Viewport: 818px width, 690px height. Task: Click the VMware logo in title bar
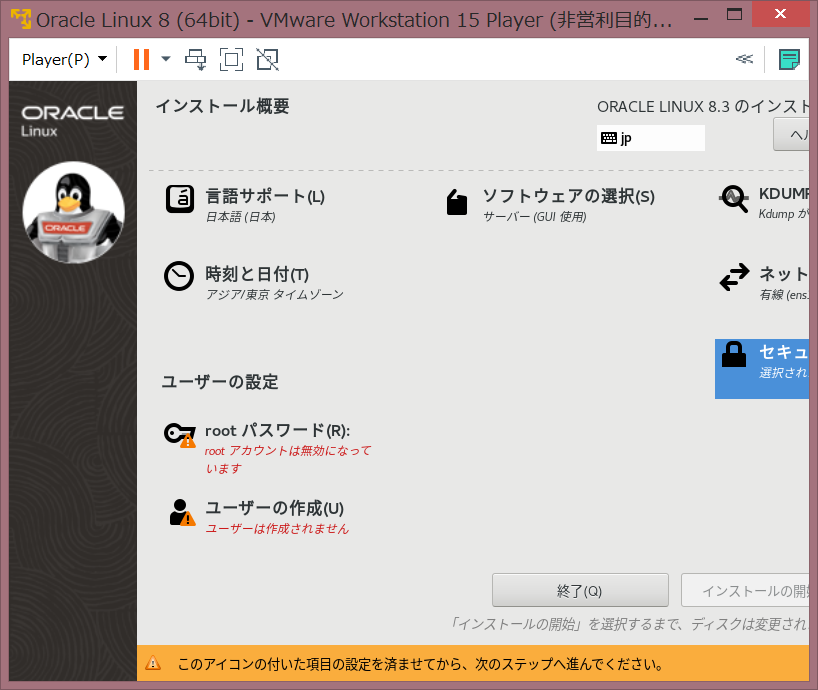(21, 19)
